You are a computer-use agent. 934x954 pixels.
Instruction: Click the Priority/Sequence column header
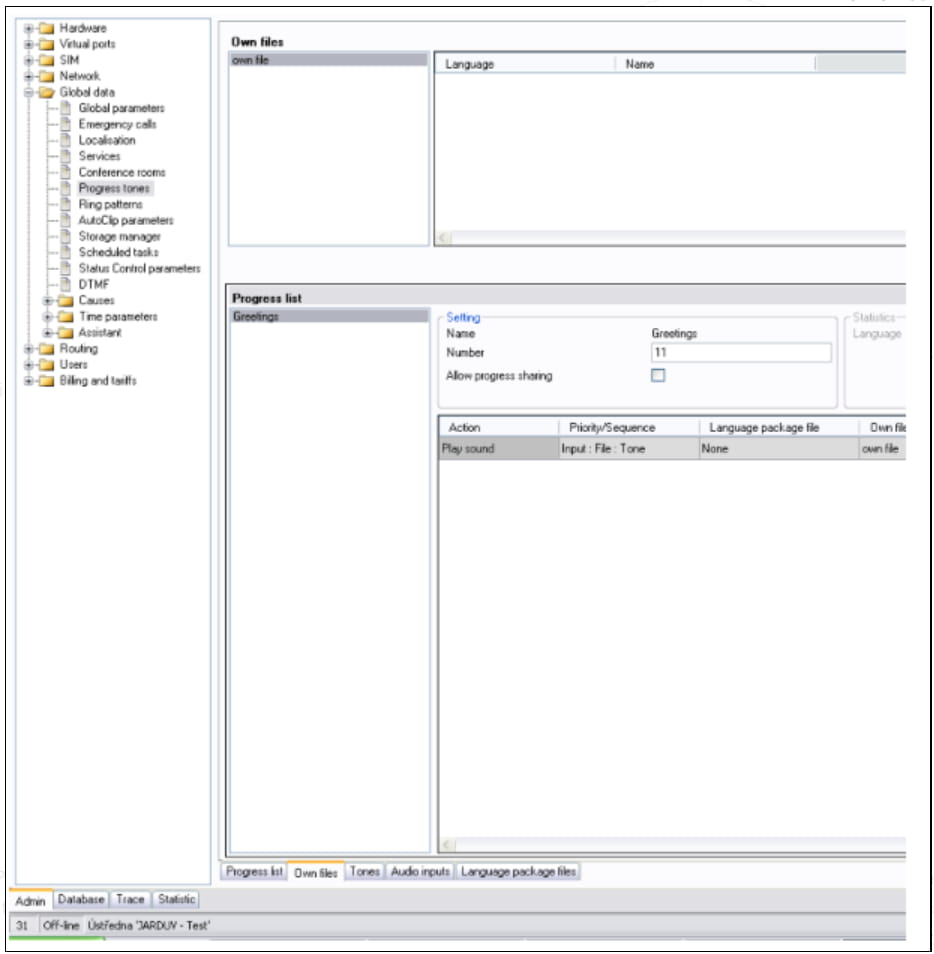point(629,427)
